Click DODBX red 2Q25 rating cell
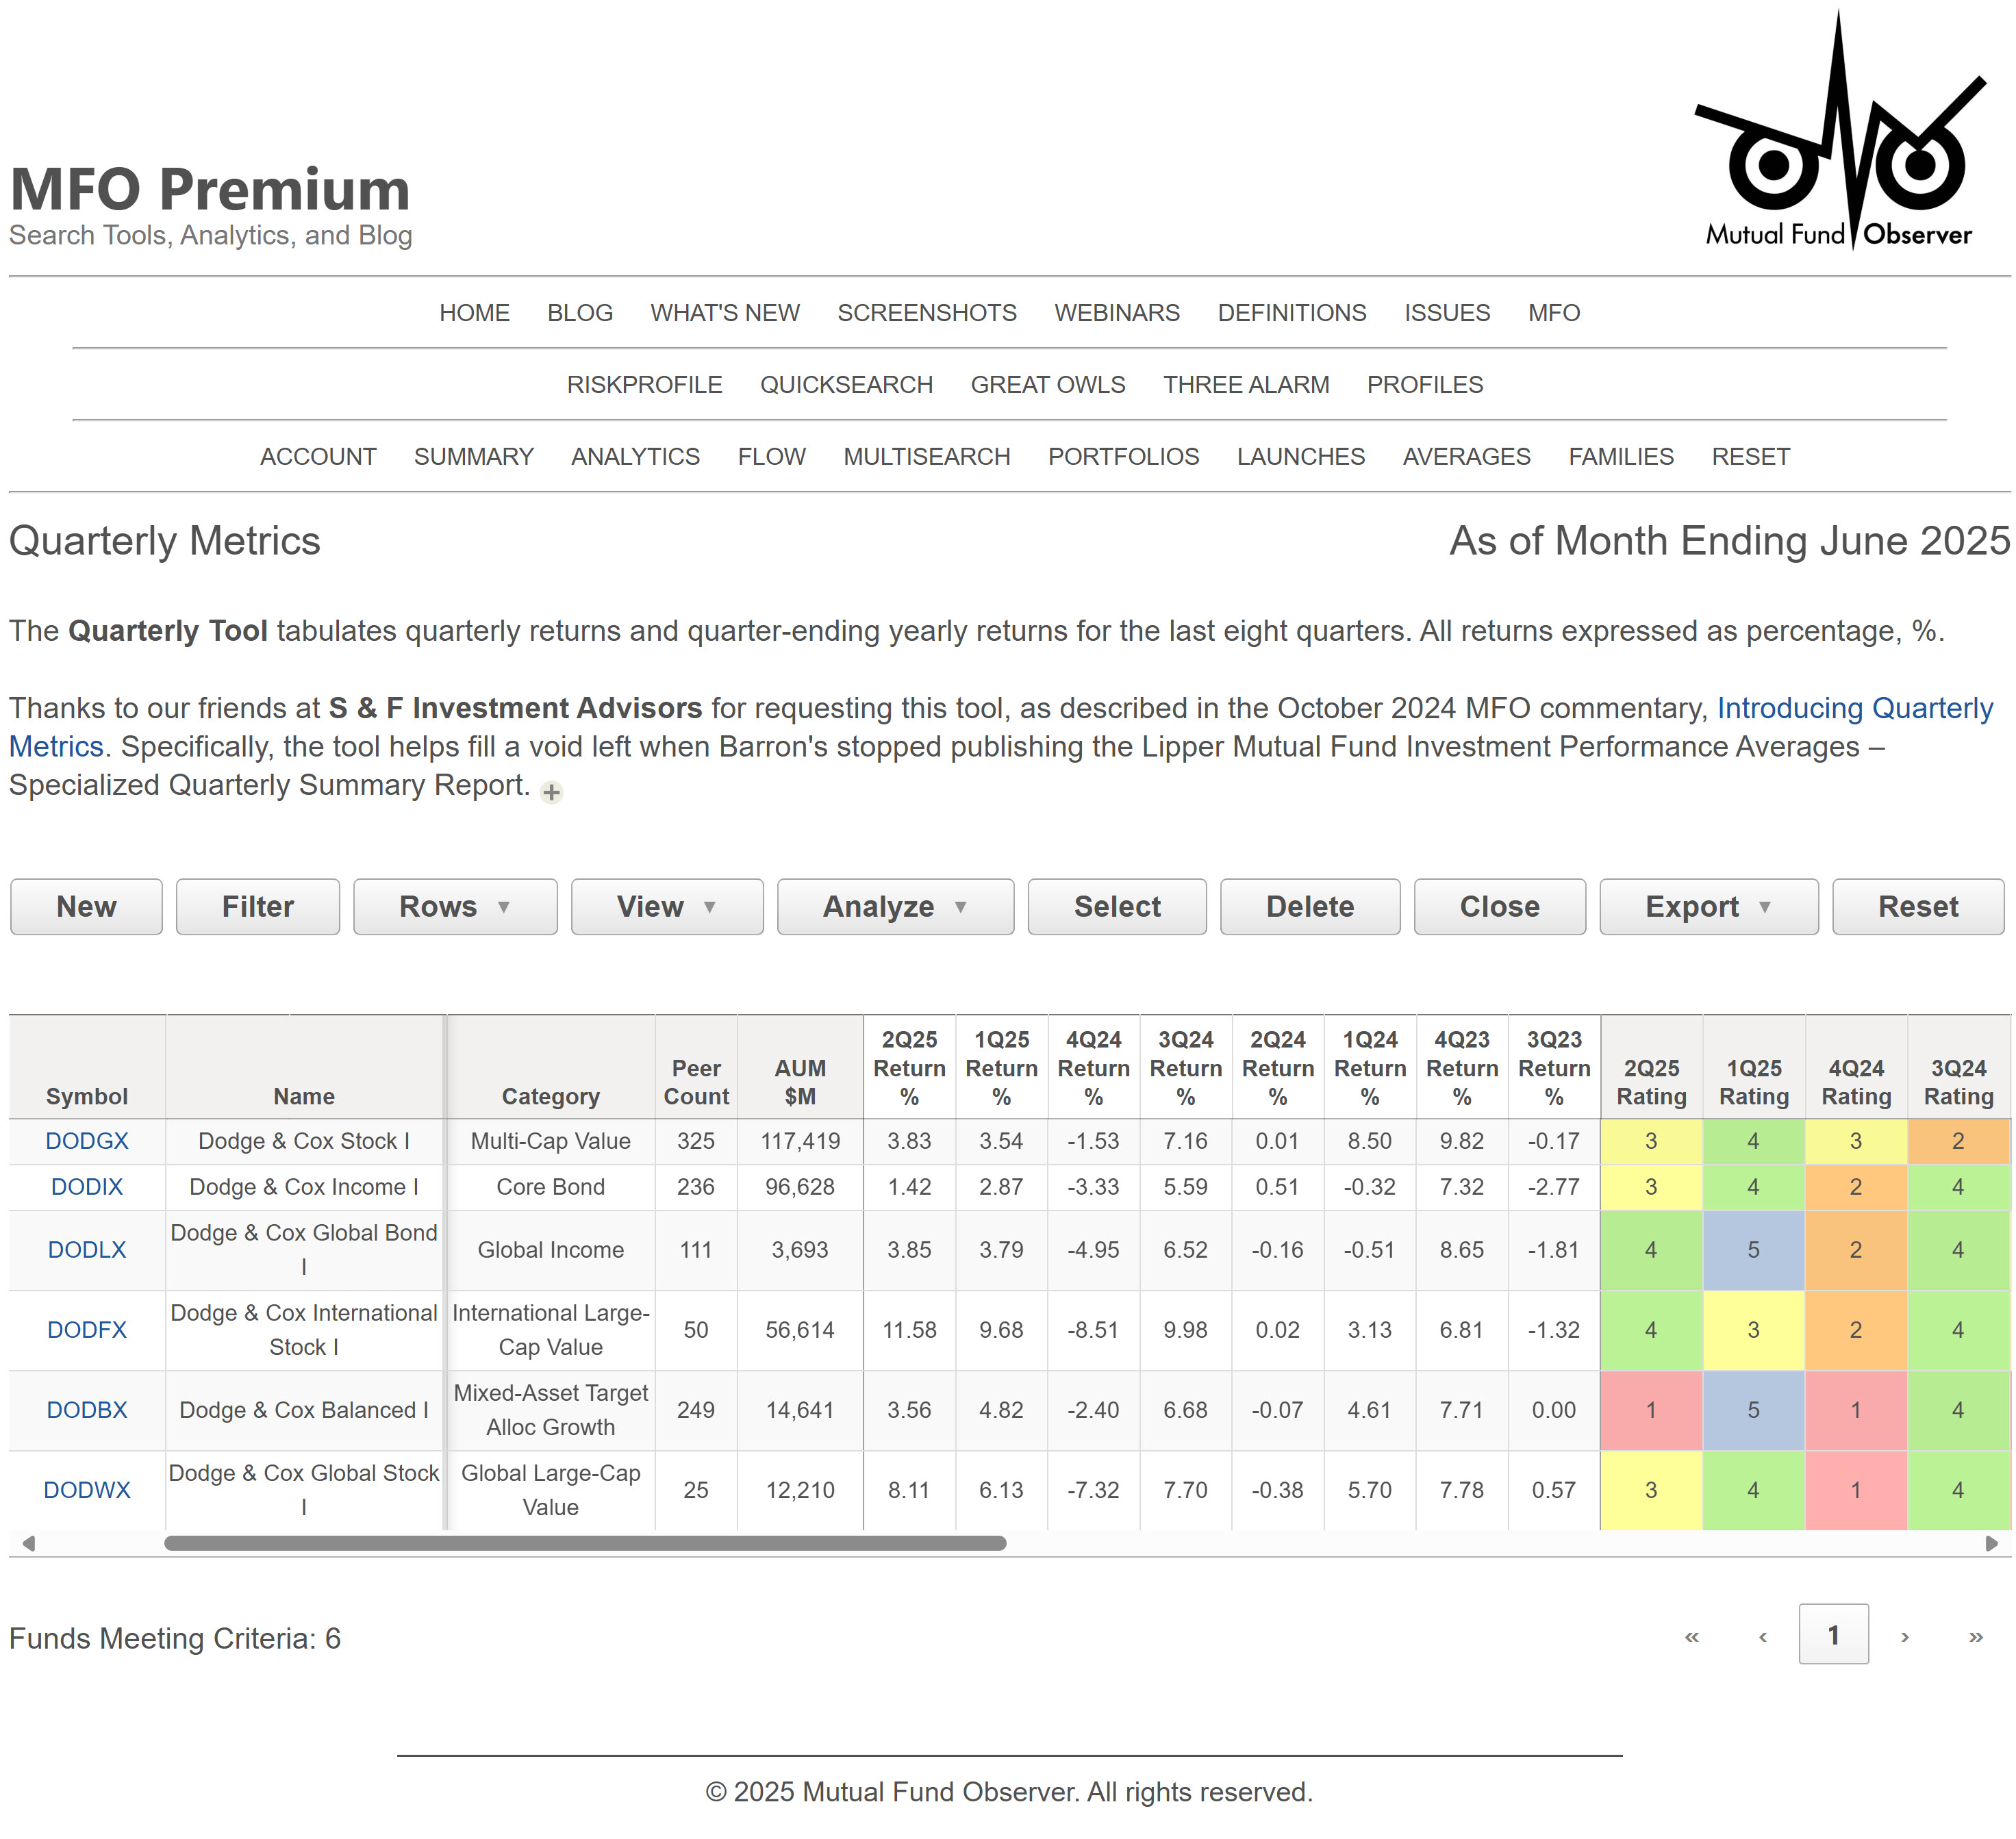This screenshot has height=1839, width=2016. 1650,1410
